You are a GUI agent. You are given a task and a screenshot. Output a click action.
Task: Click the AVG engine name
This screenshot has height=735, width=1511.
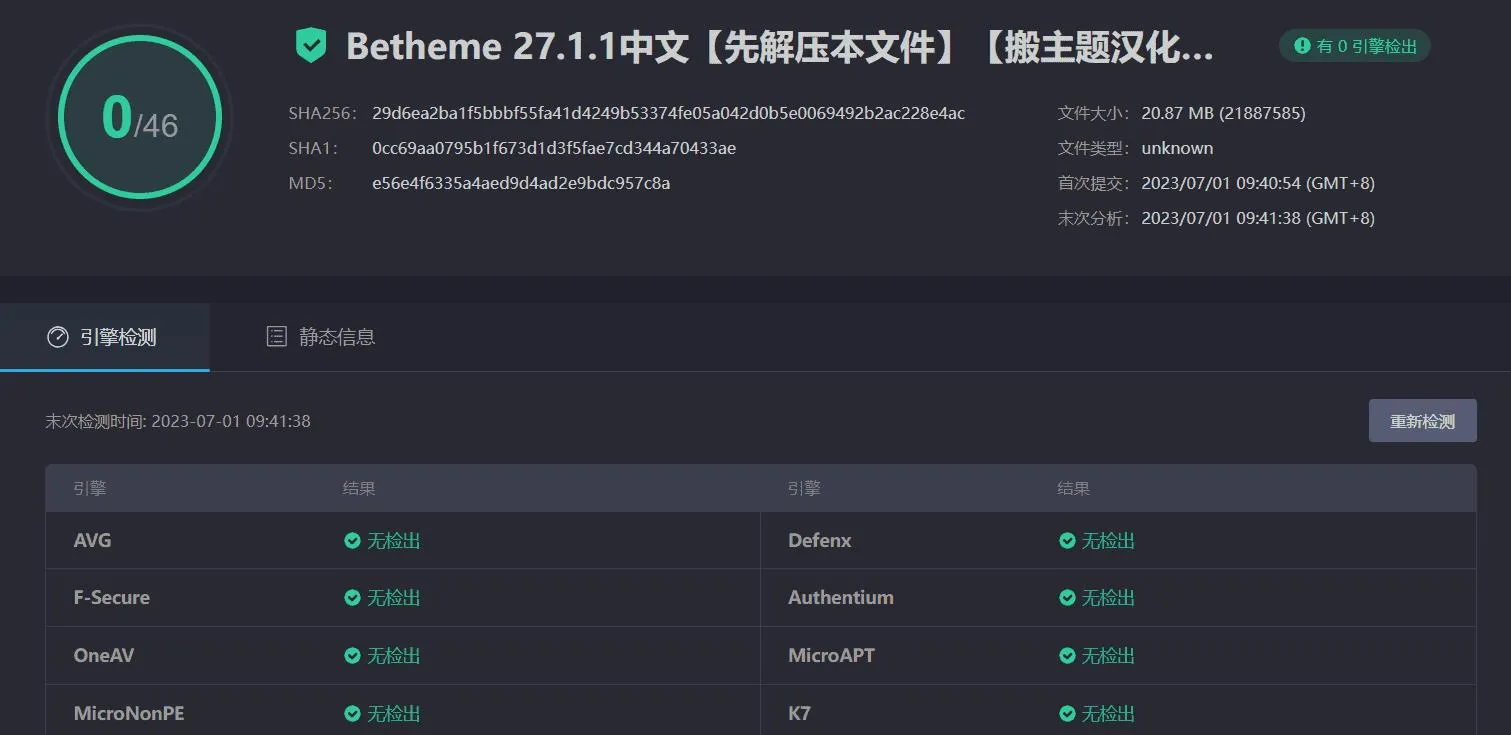92,541
